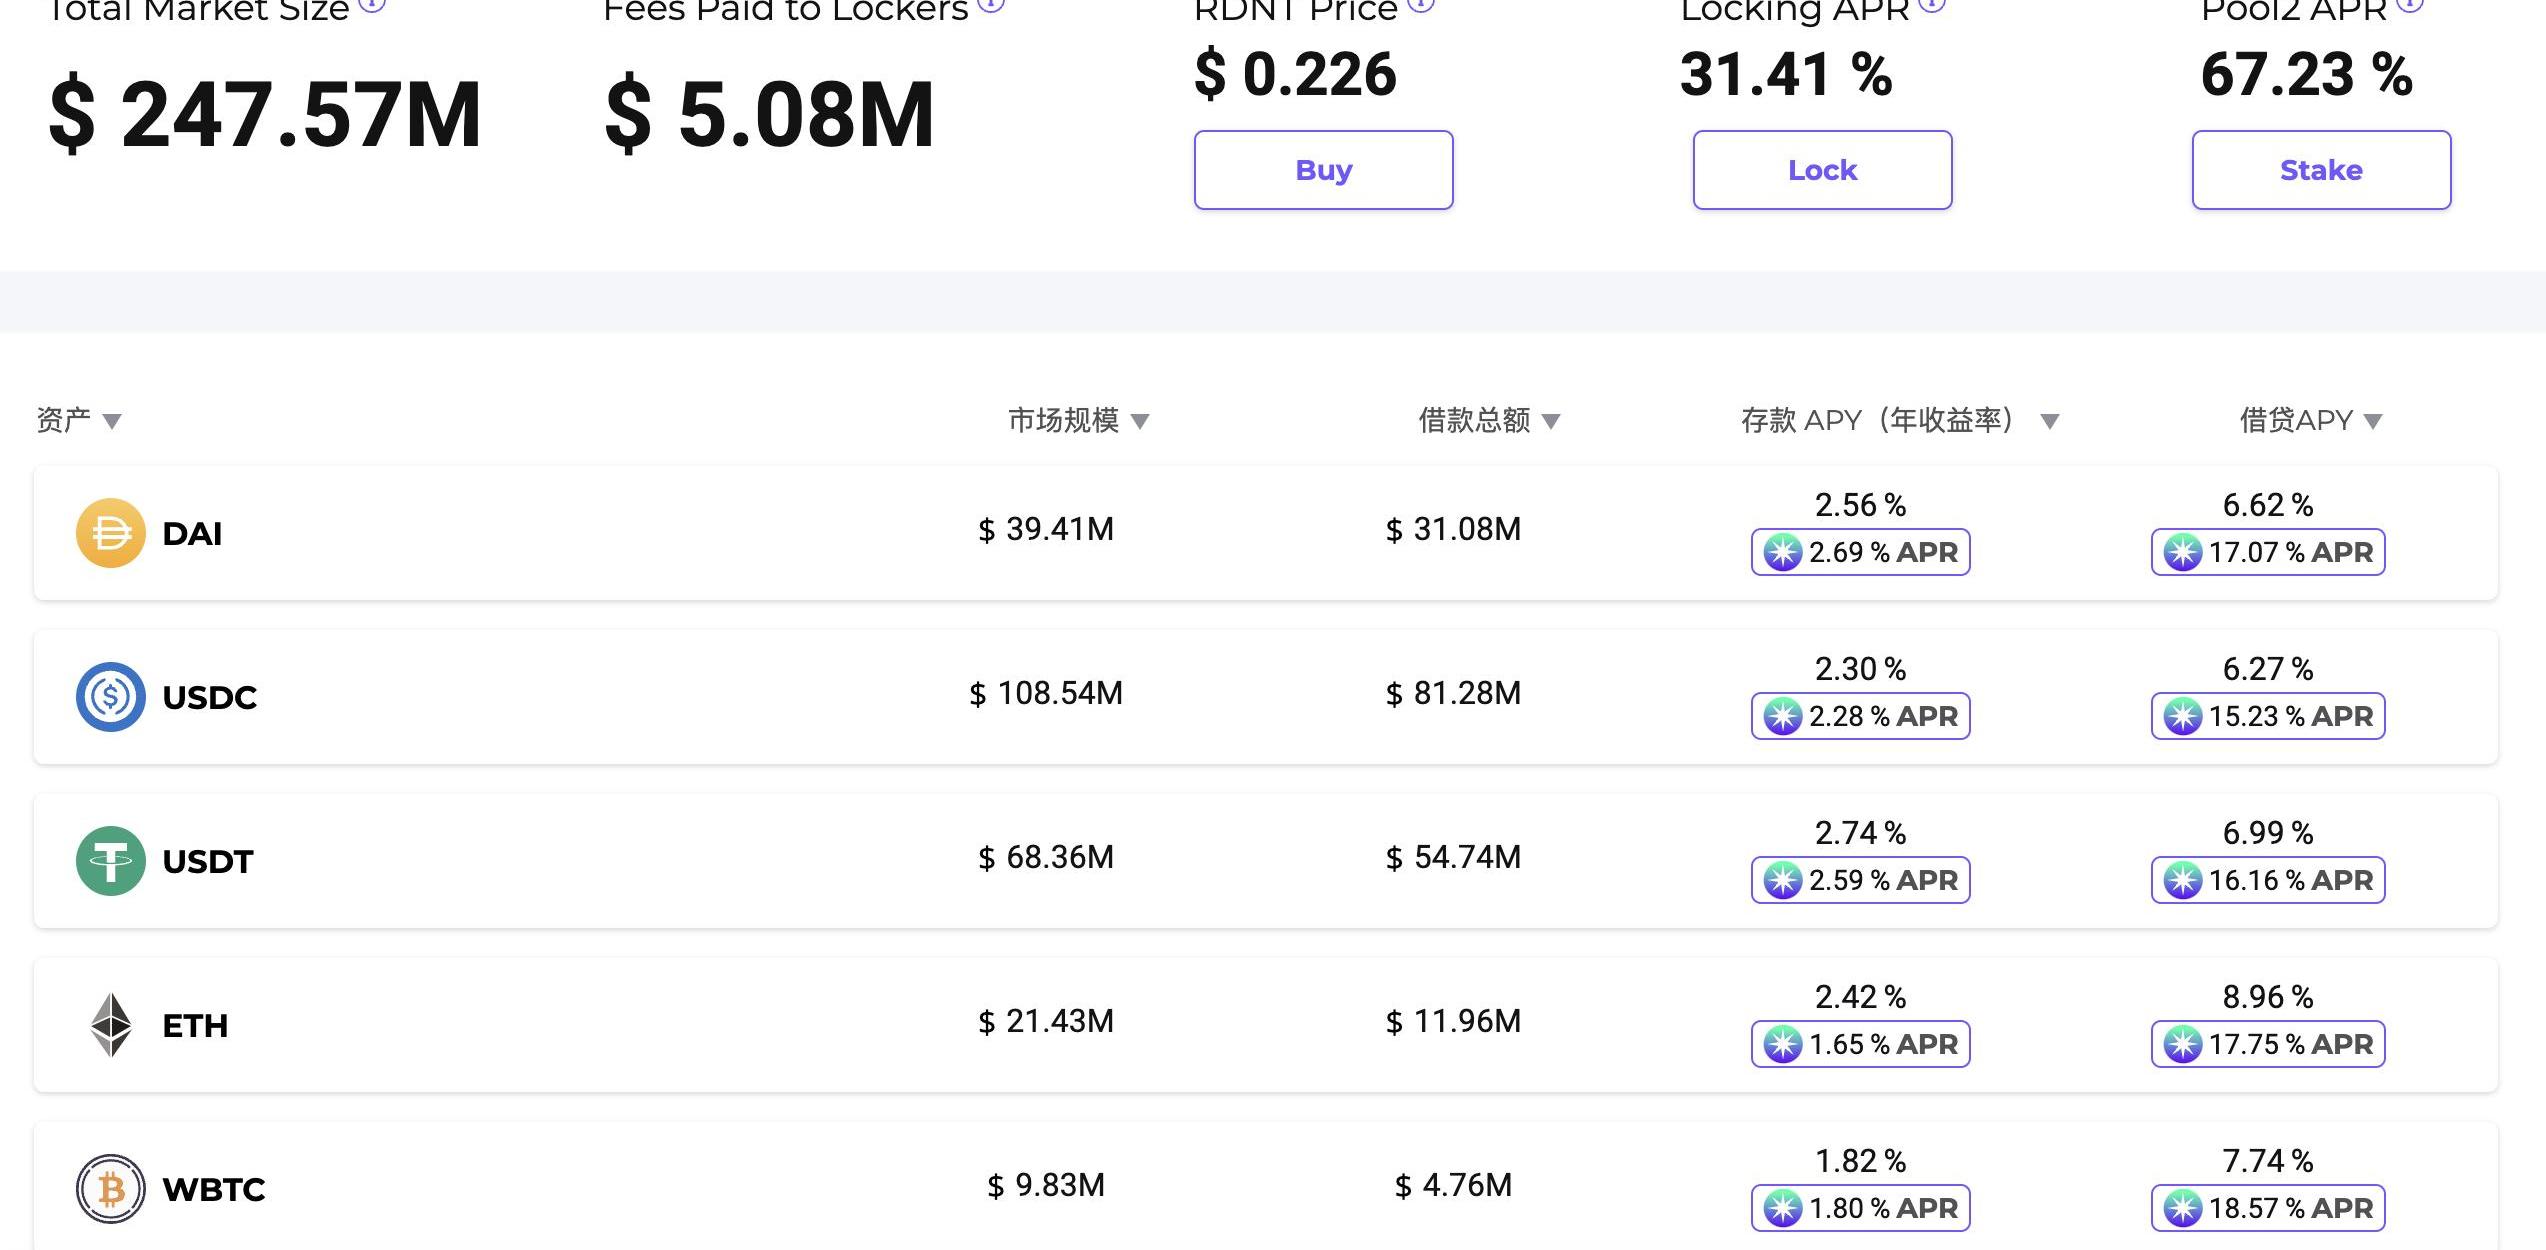Click USDT total borrowed $ 54.74M

click(1453, 857)
